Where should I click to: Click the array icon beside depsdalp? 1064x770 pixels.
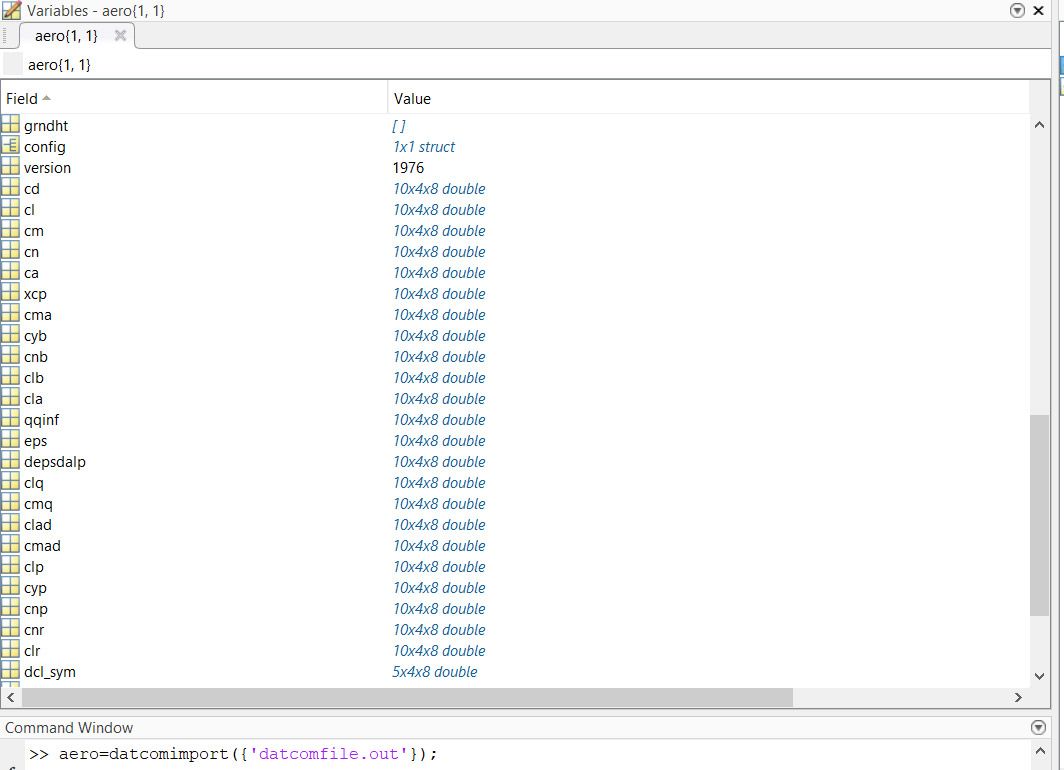[x=11, y=461]
